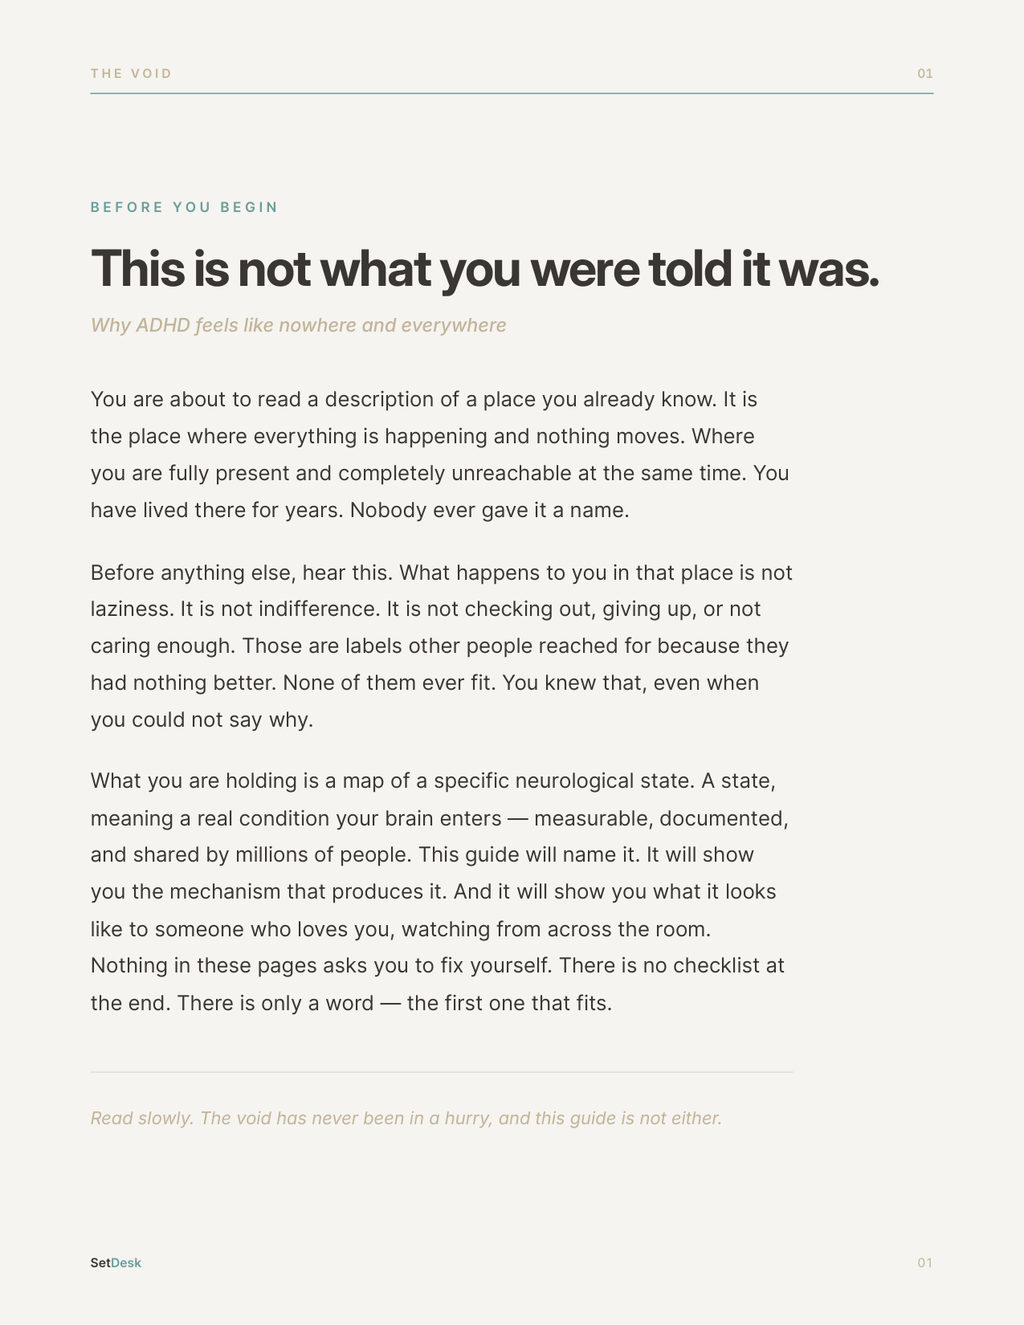Image resolution: width=1024 pixels, height=1325 pixels.
Task: Click the BEFORE YOU BEGIN section label
Action: [184, 208]
